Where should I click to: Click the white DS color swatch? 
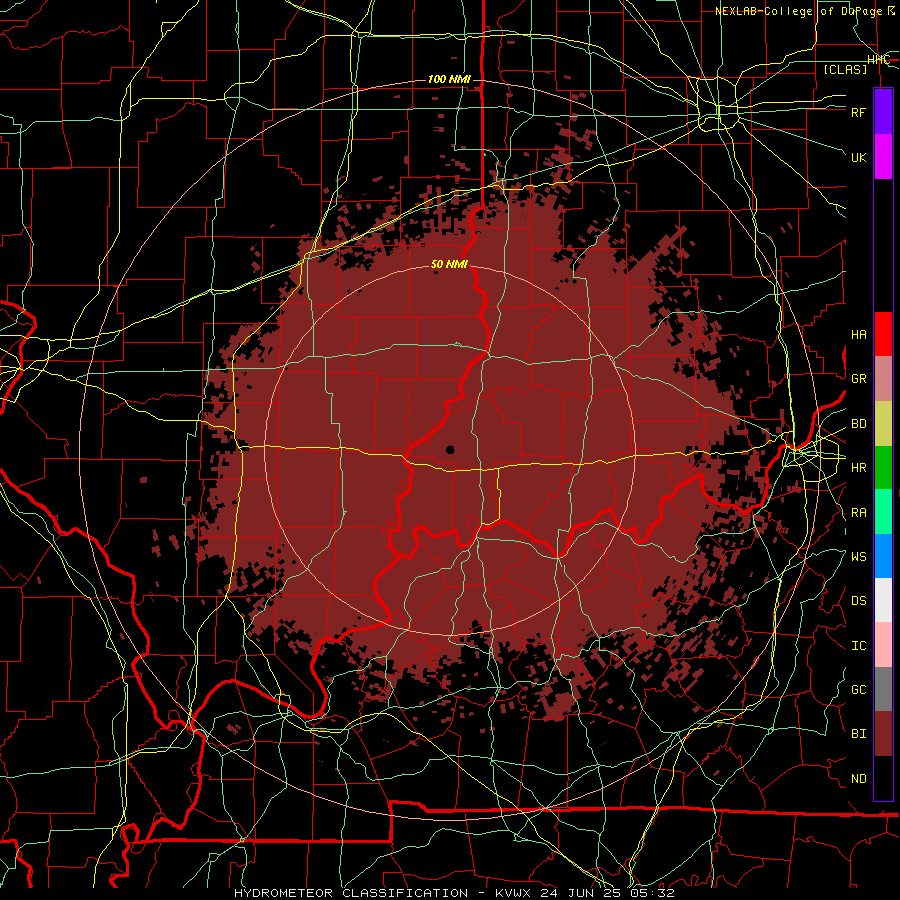coord(883,600)
